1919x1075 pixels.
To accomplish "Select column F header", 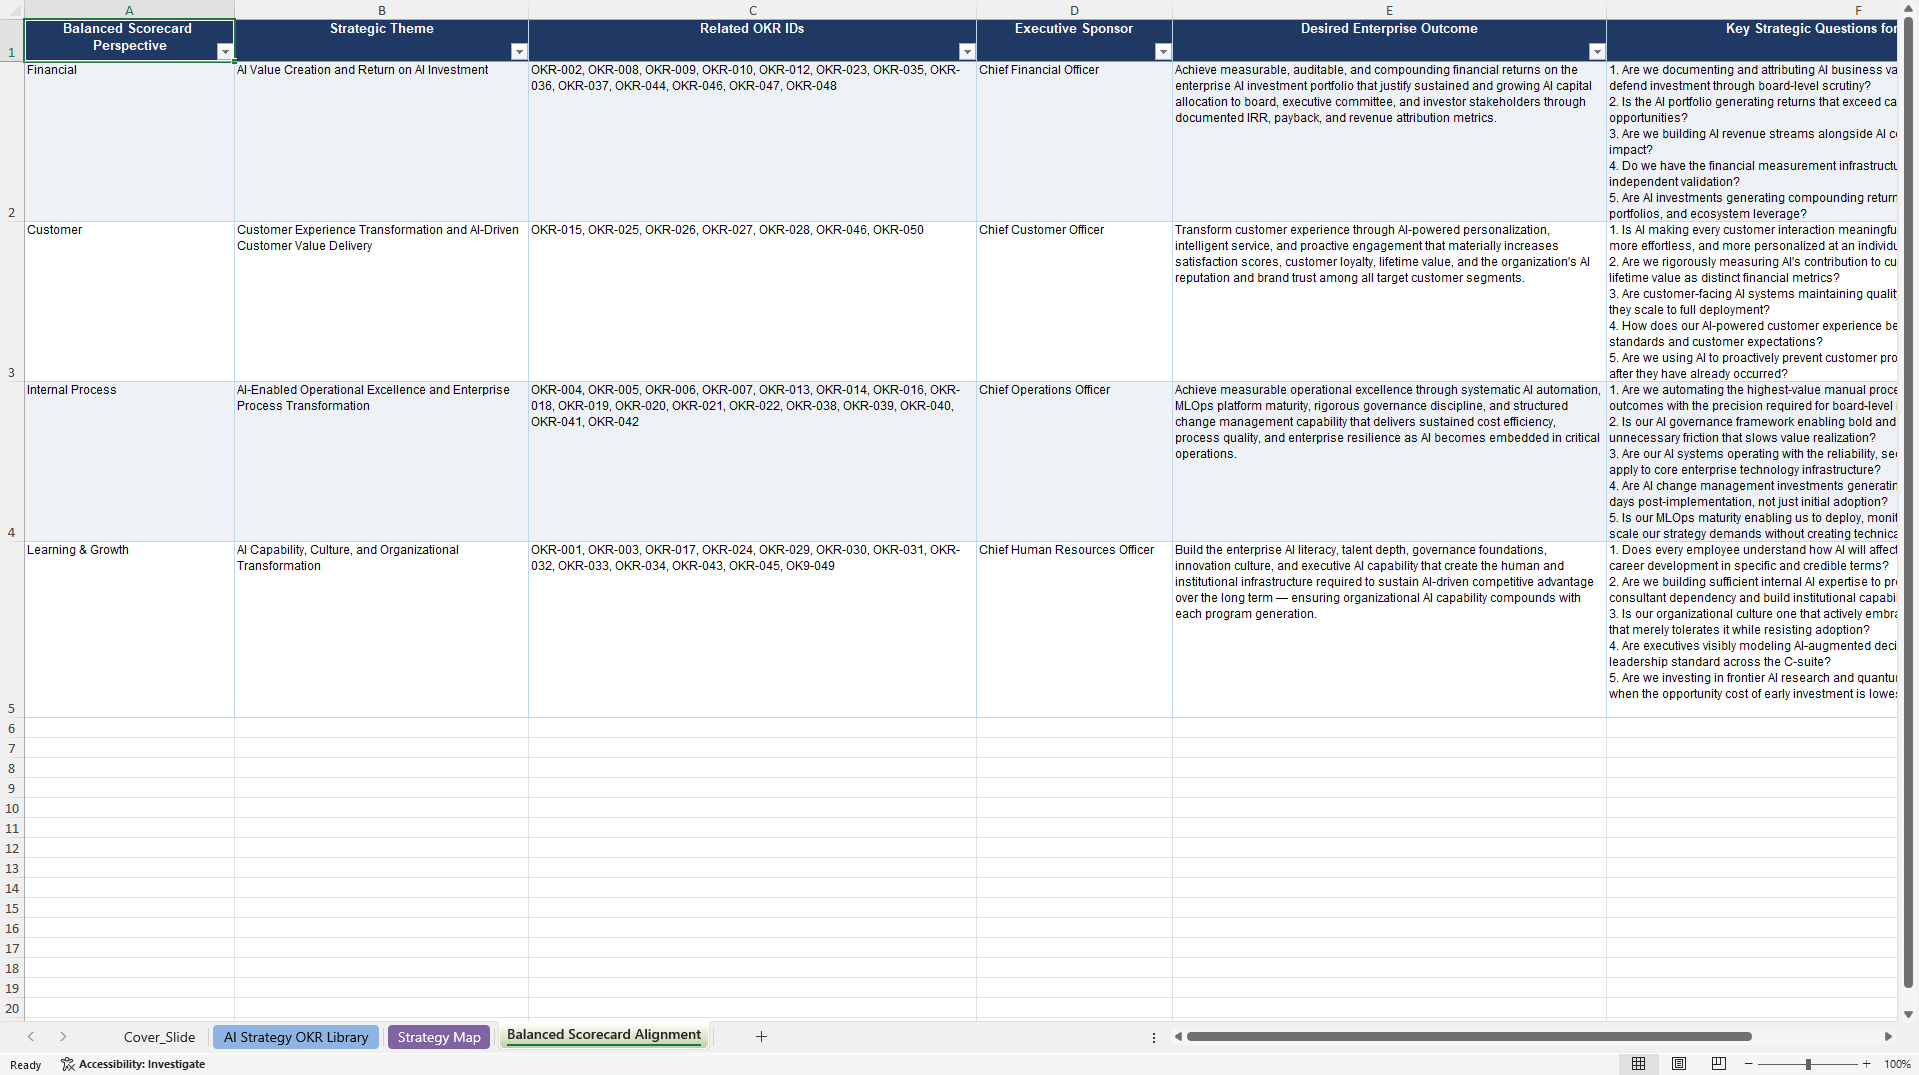I will 1752,10.
